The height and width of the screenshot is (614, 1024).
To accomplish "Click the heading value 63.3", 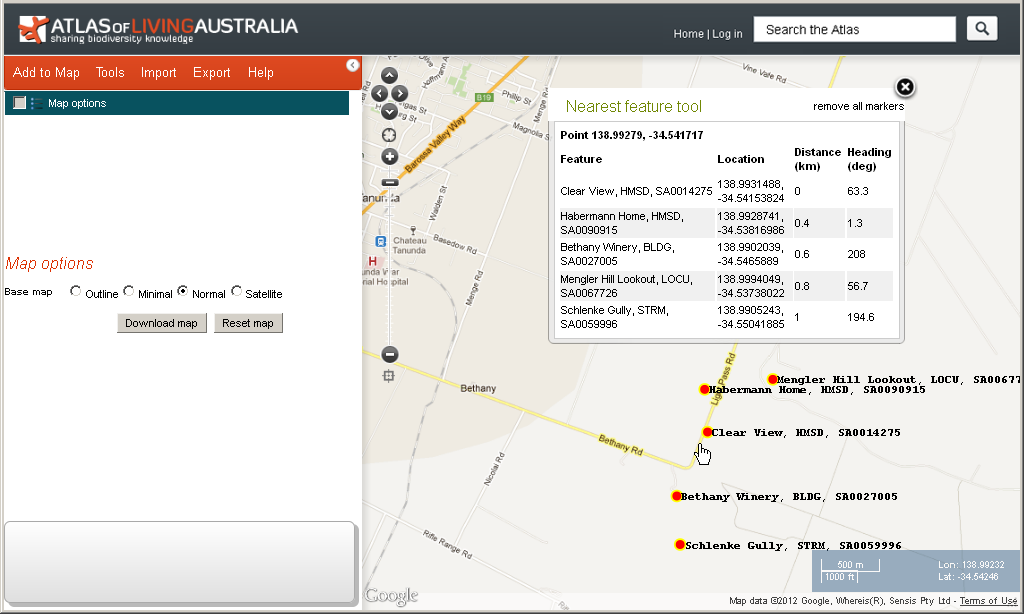I will [857, 191].
